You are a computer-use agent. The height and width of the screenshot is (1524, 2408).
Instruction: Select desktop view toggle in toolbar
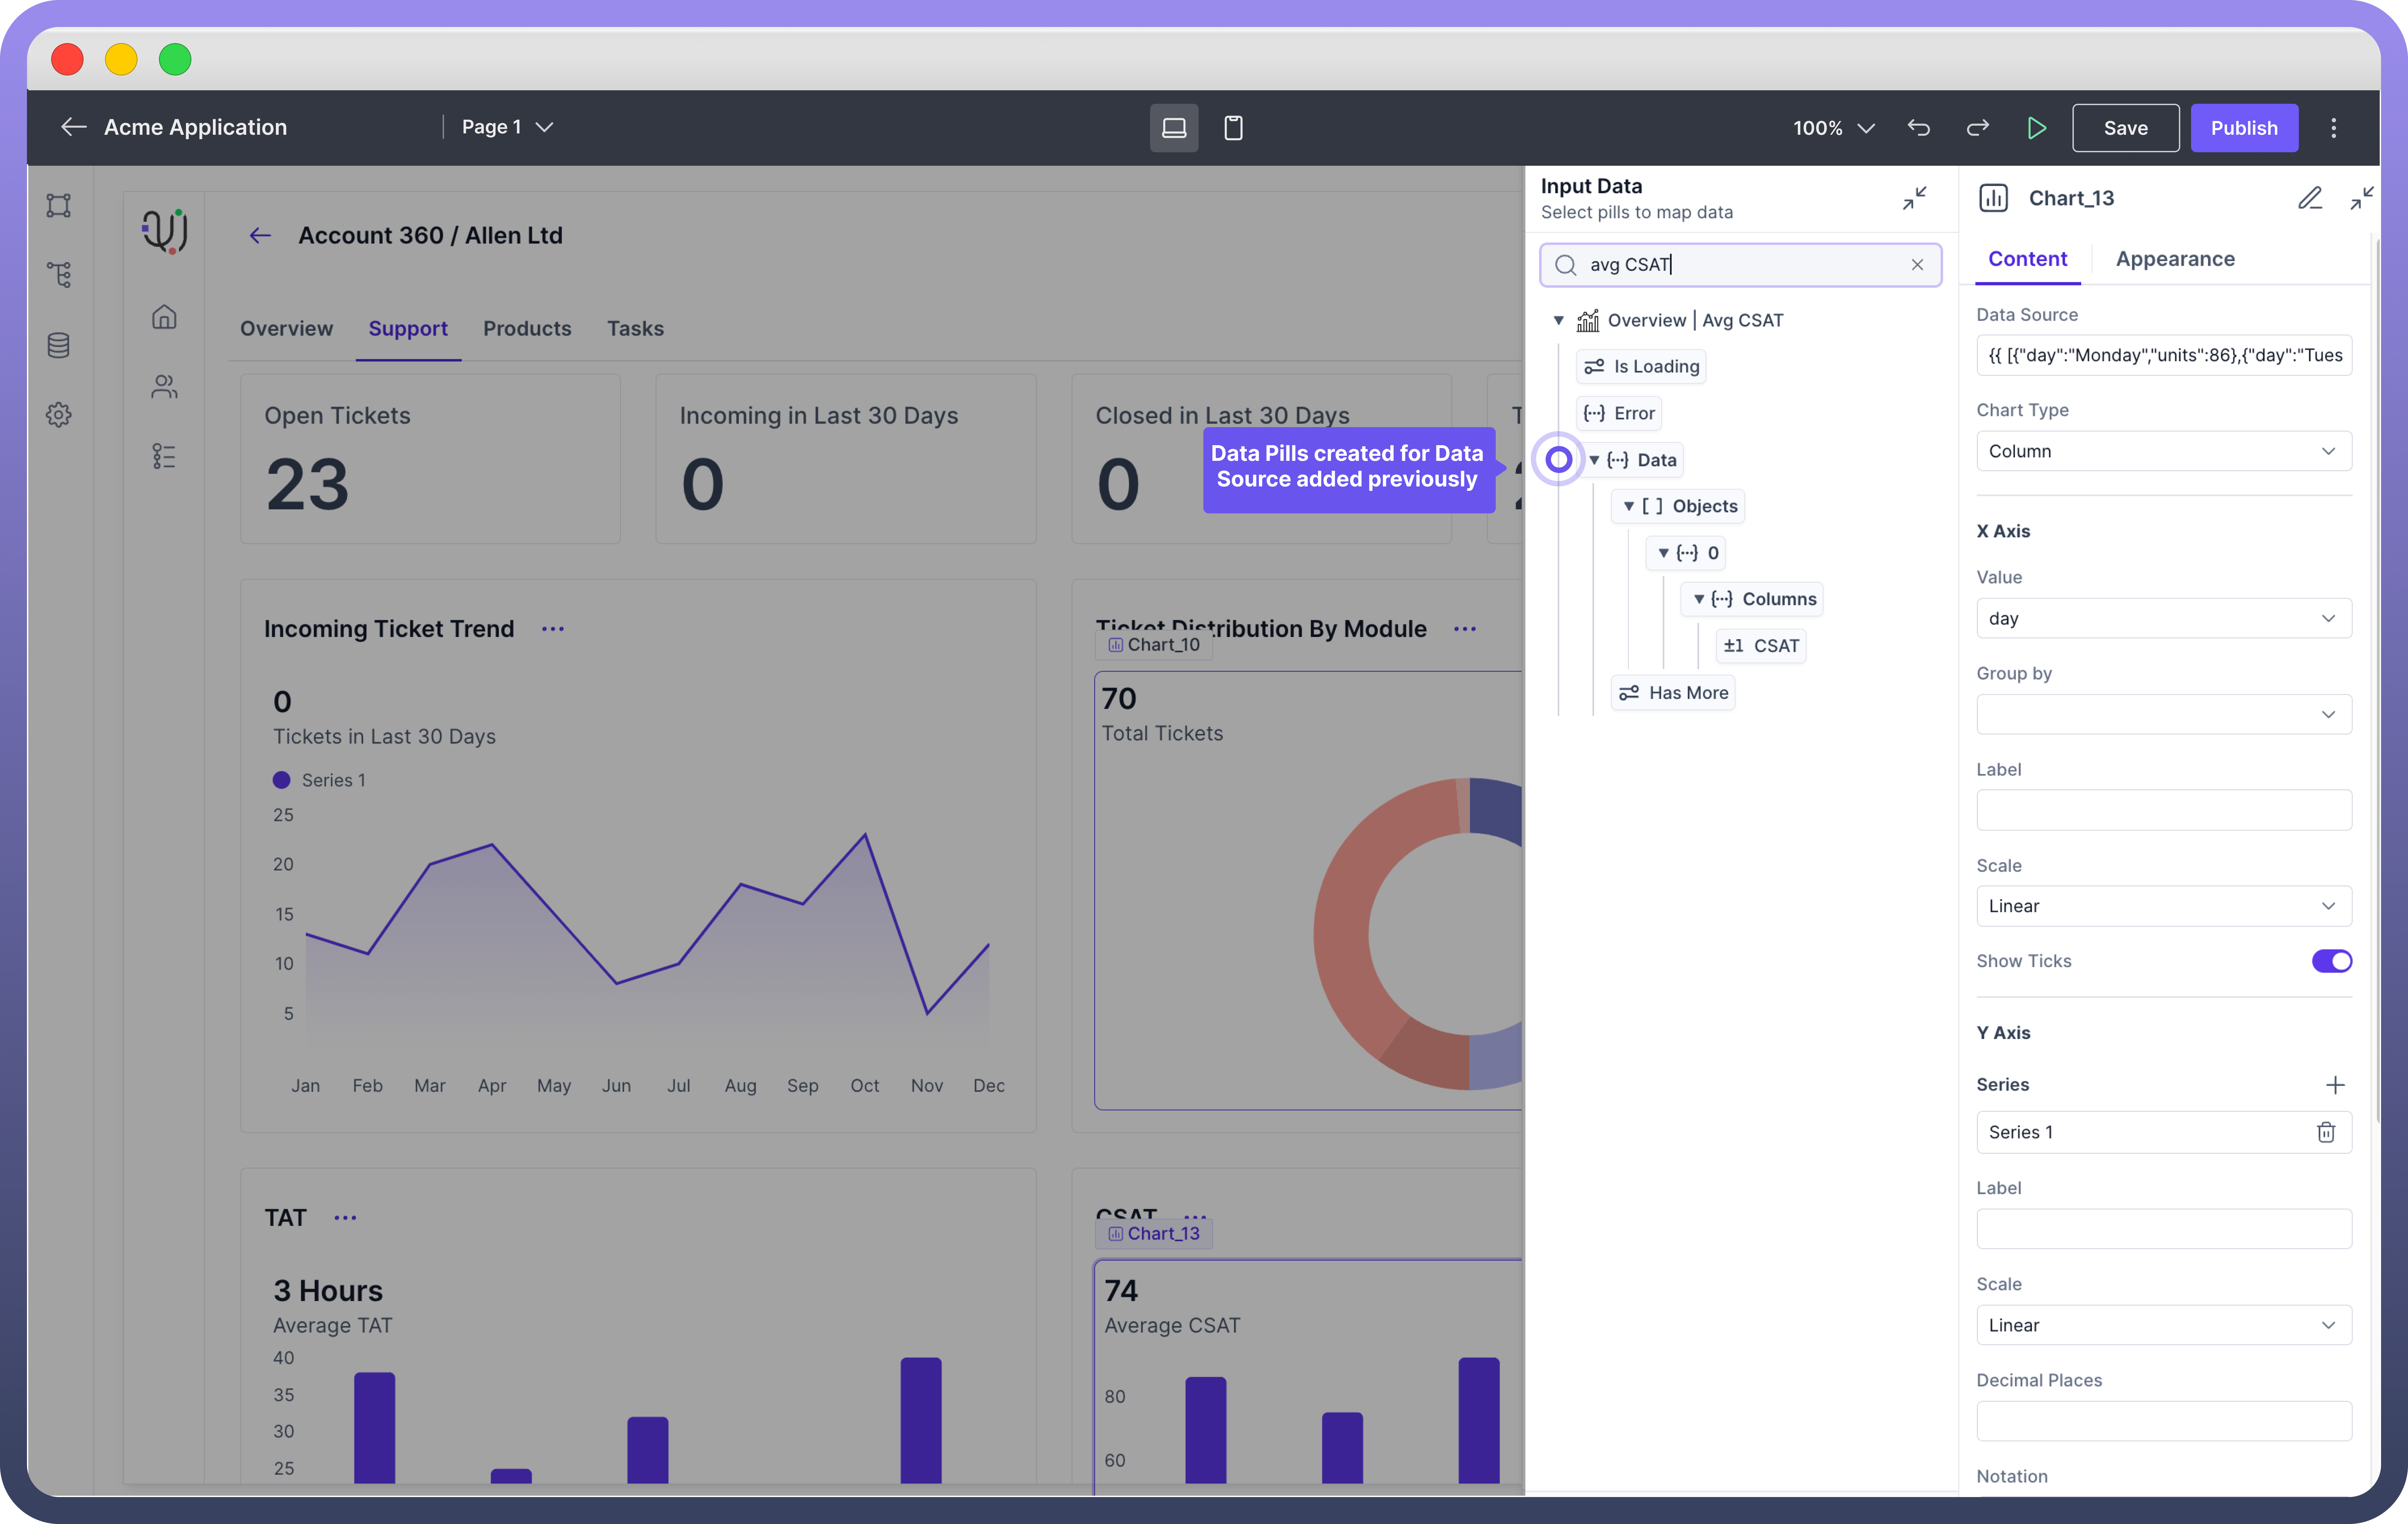point(1174,128)
